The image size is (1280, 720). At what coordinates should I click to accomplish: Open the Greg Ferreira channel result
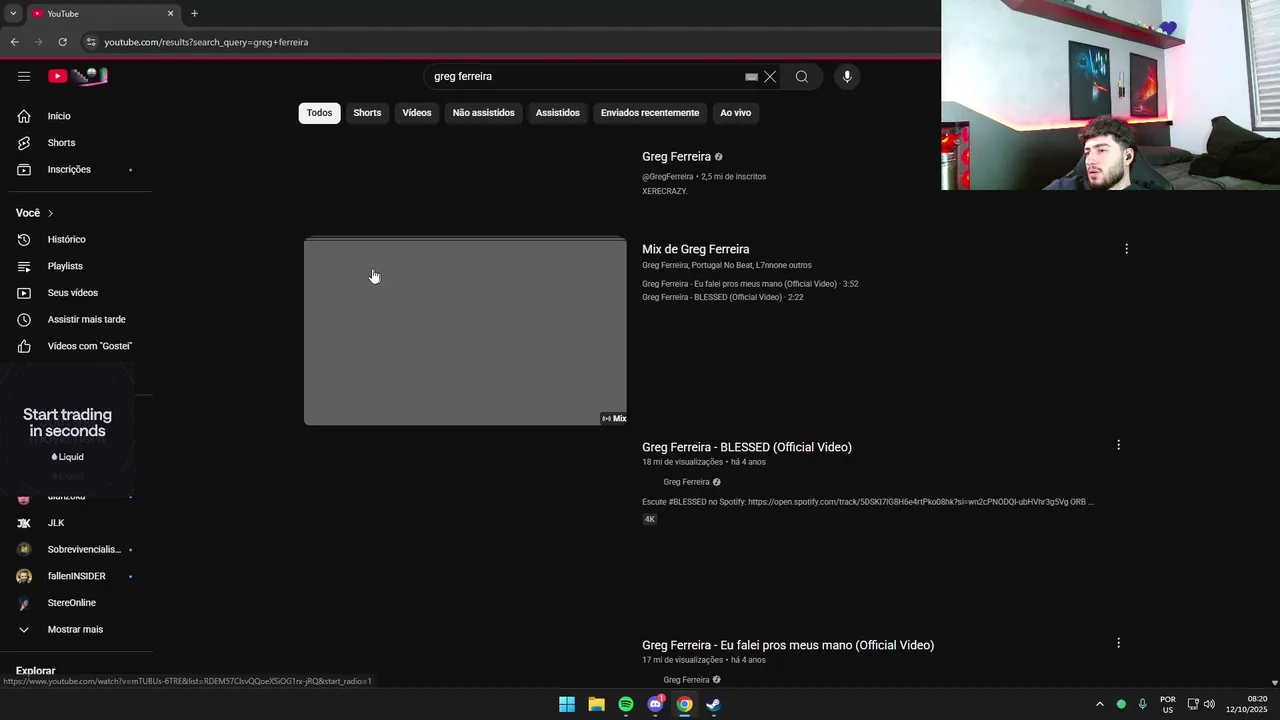[x=676, y=157]
